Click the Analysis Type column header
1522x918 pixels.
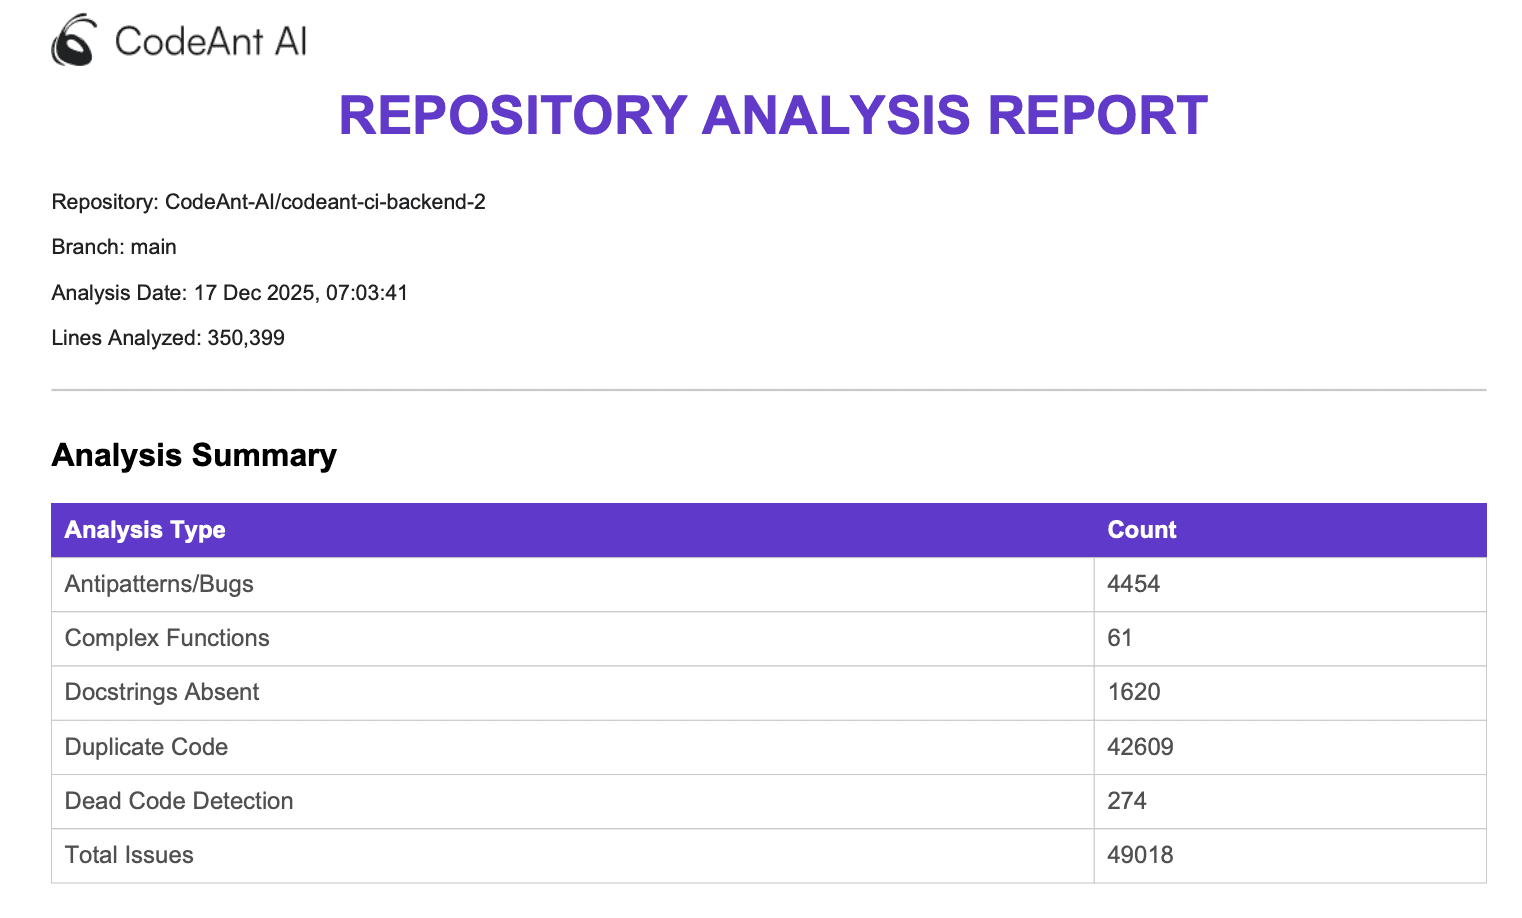click(144, 530)
